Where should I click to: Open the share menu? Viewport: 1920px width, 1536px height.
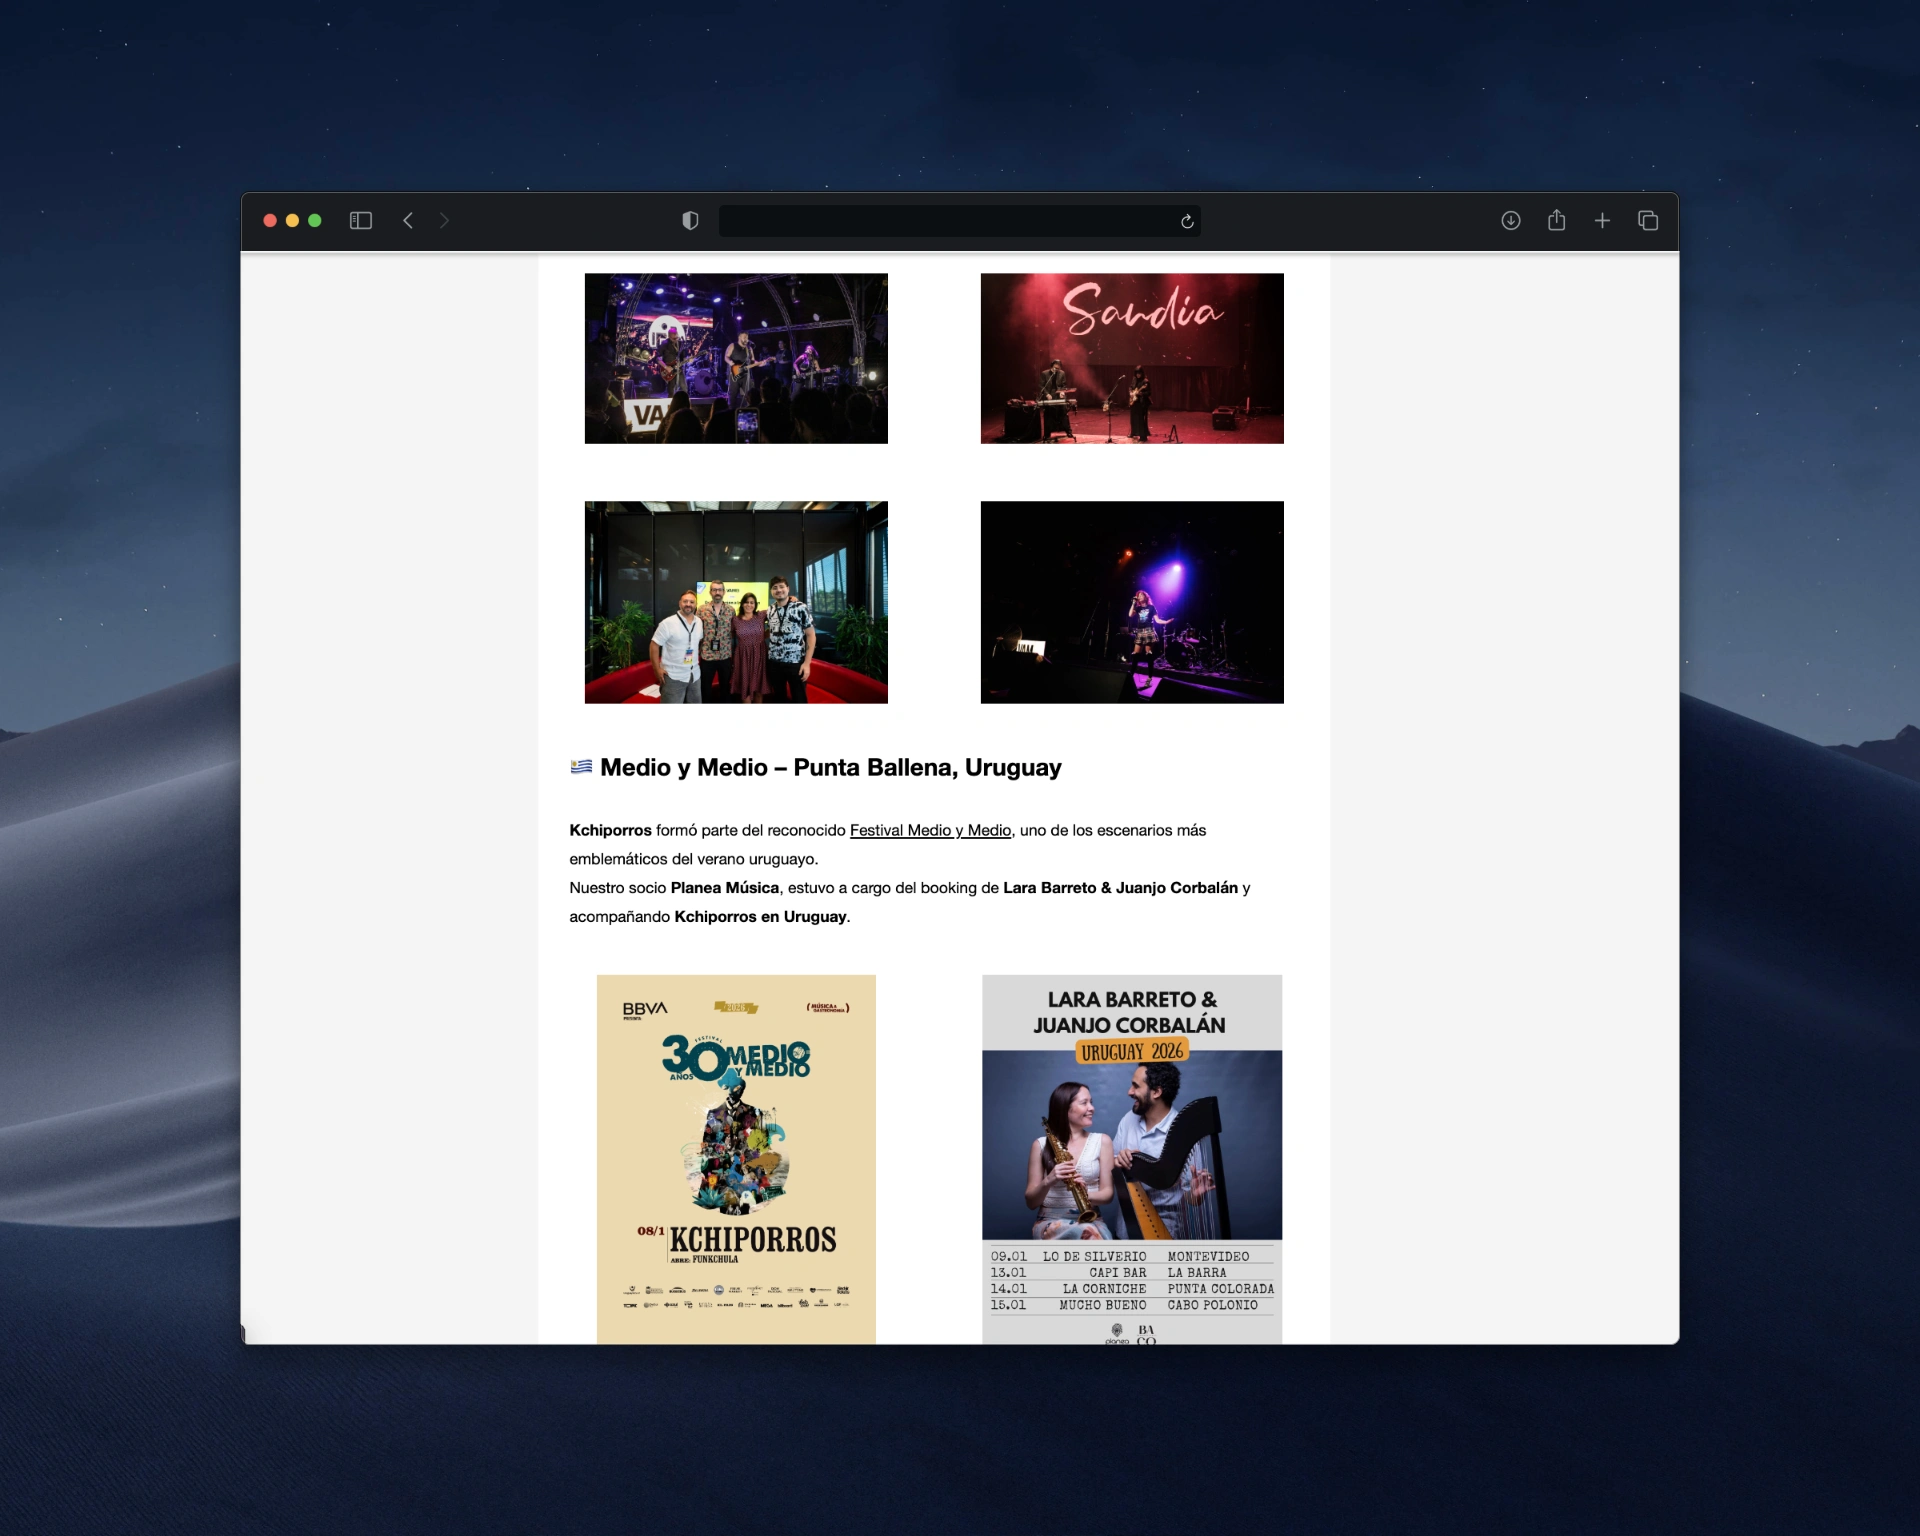[x=1556, y=220]
